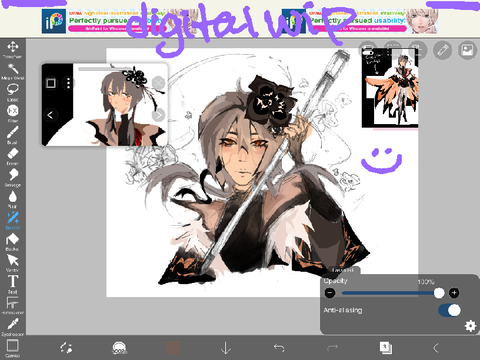Screen dimensions: 480x360
Task: Undo the last stroke
Action: point(279,348)
